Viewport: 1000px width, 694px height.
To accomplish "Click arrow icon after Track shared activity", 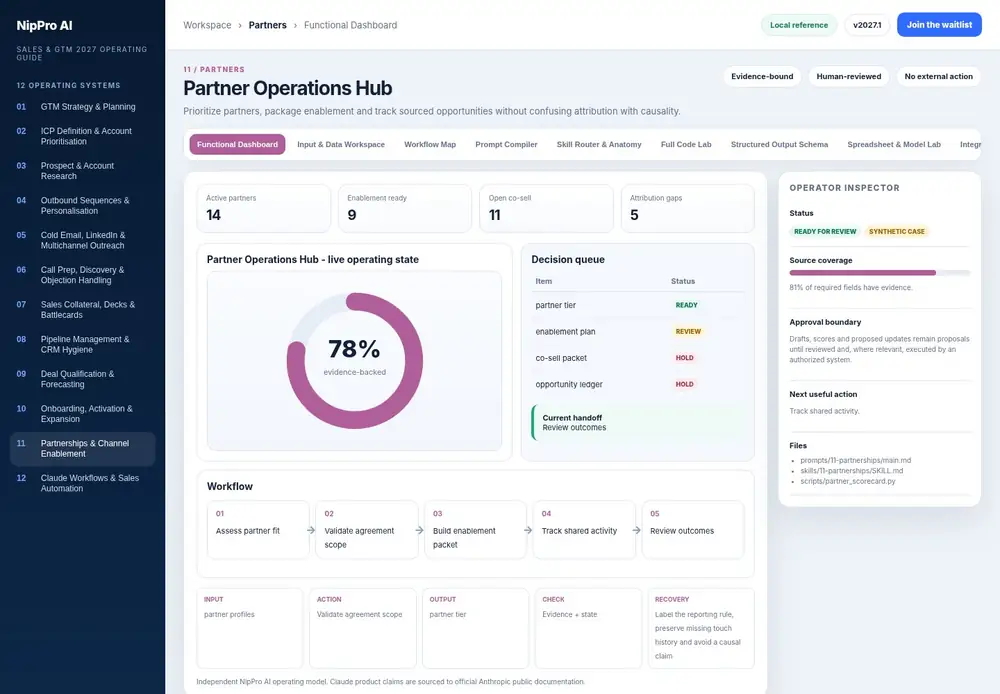I will tap(636, 530).
